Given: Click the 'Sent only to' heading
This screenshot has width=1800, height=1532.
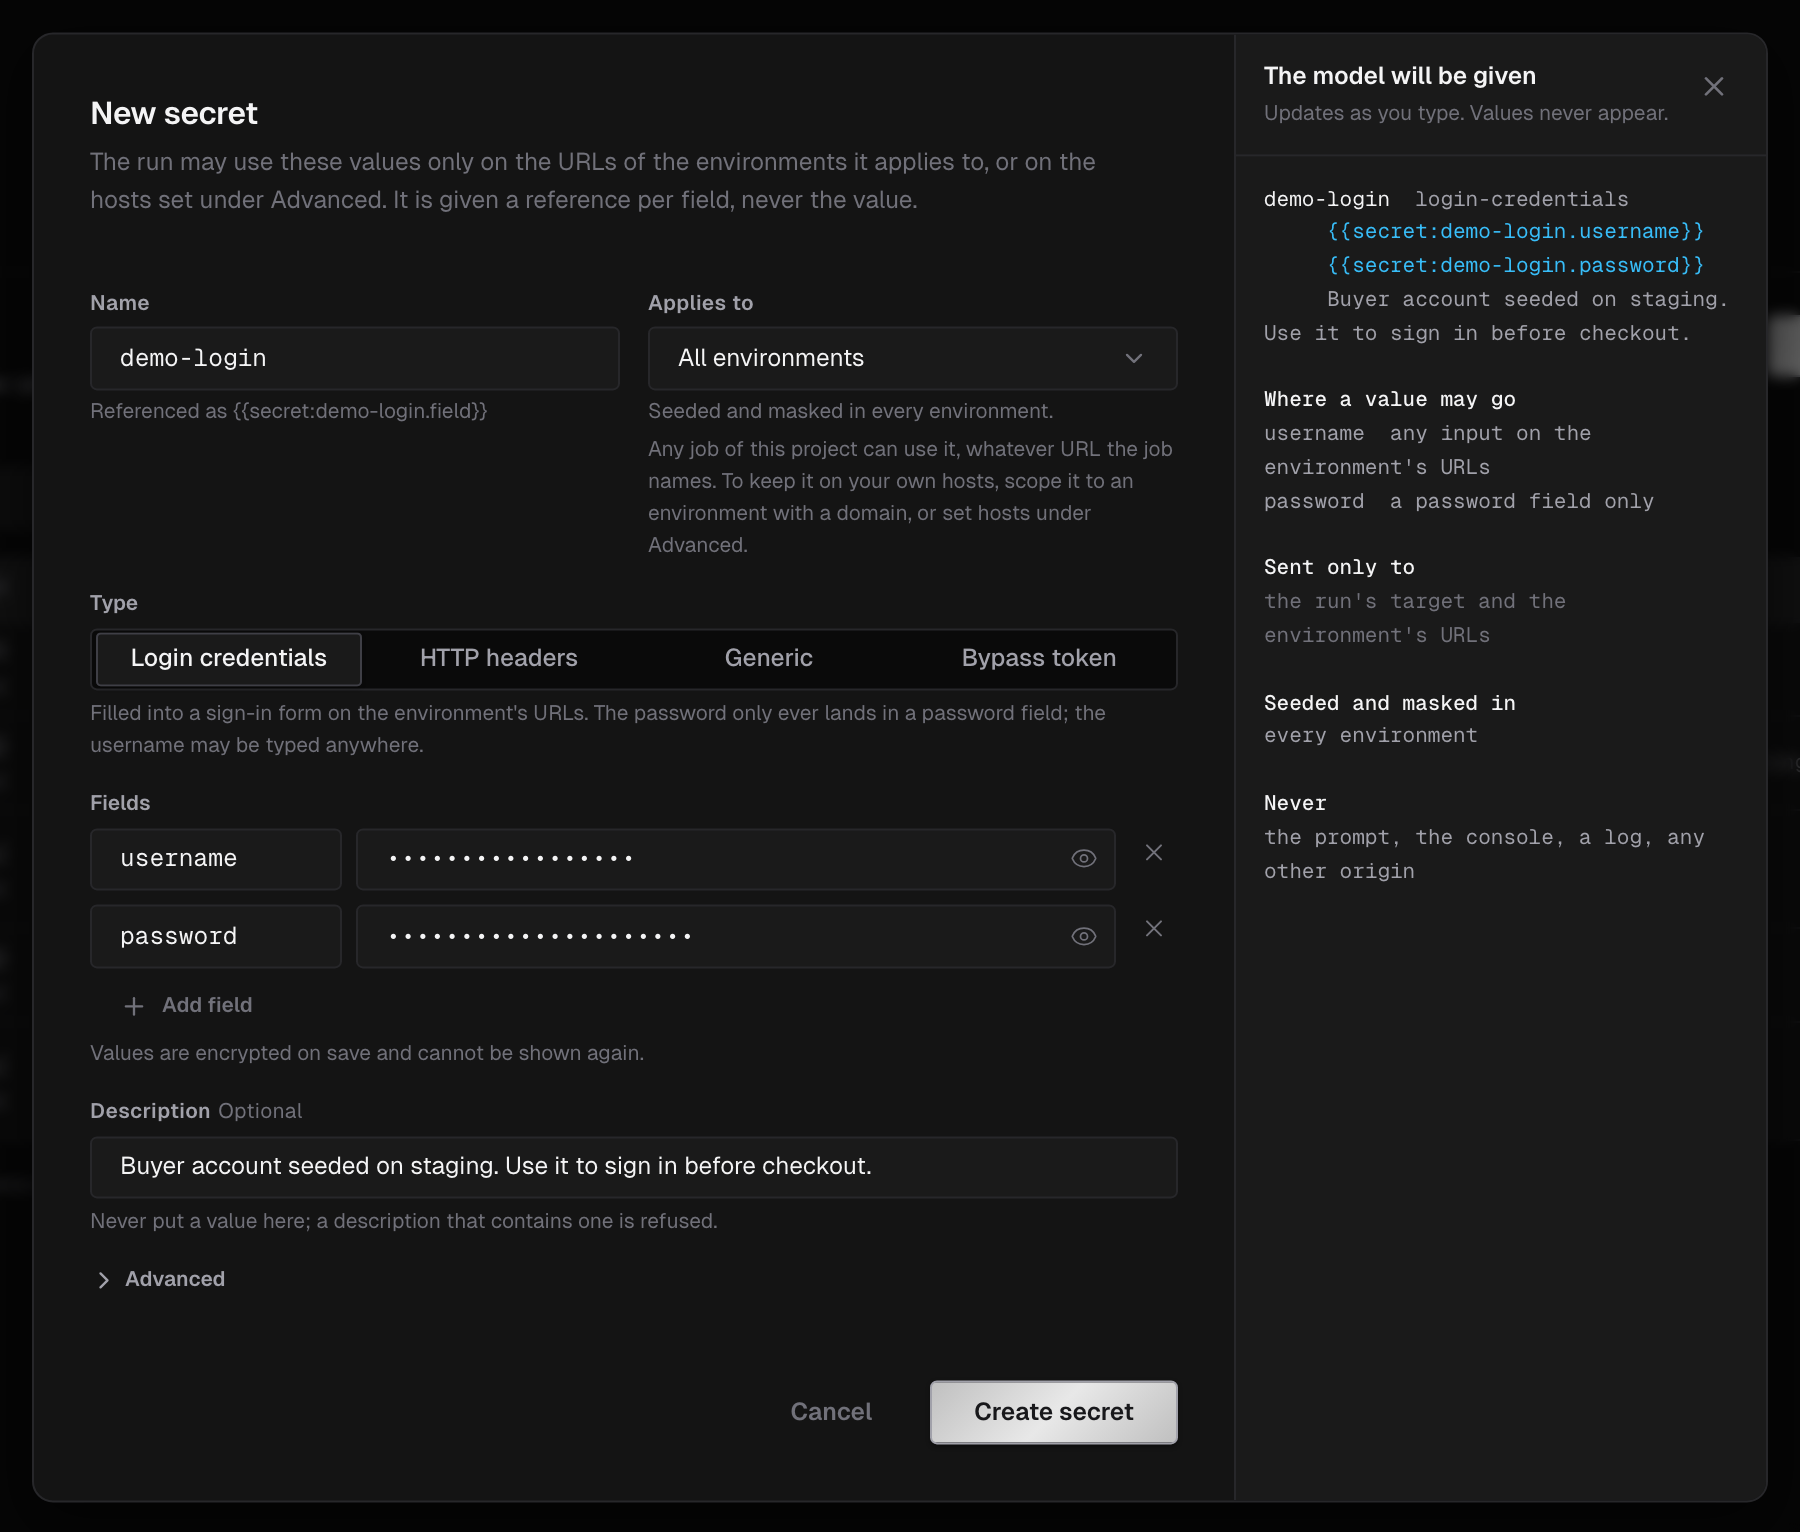Looking at the screenshot, I should (x=1339, y=568).
